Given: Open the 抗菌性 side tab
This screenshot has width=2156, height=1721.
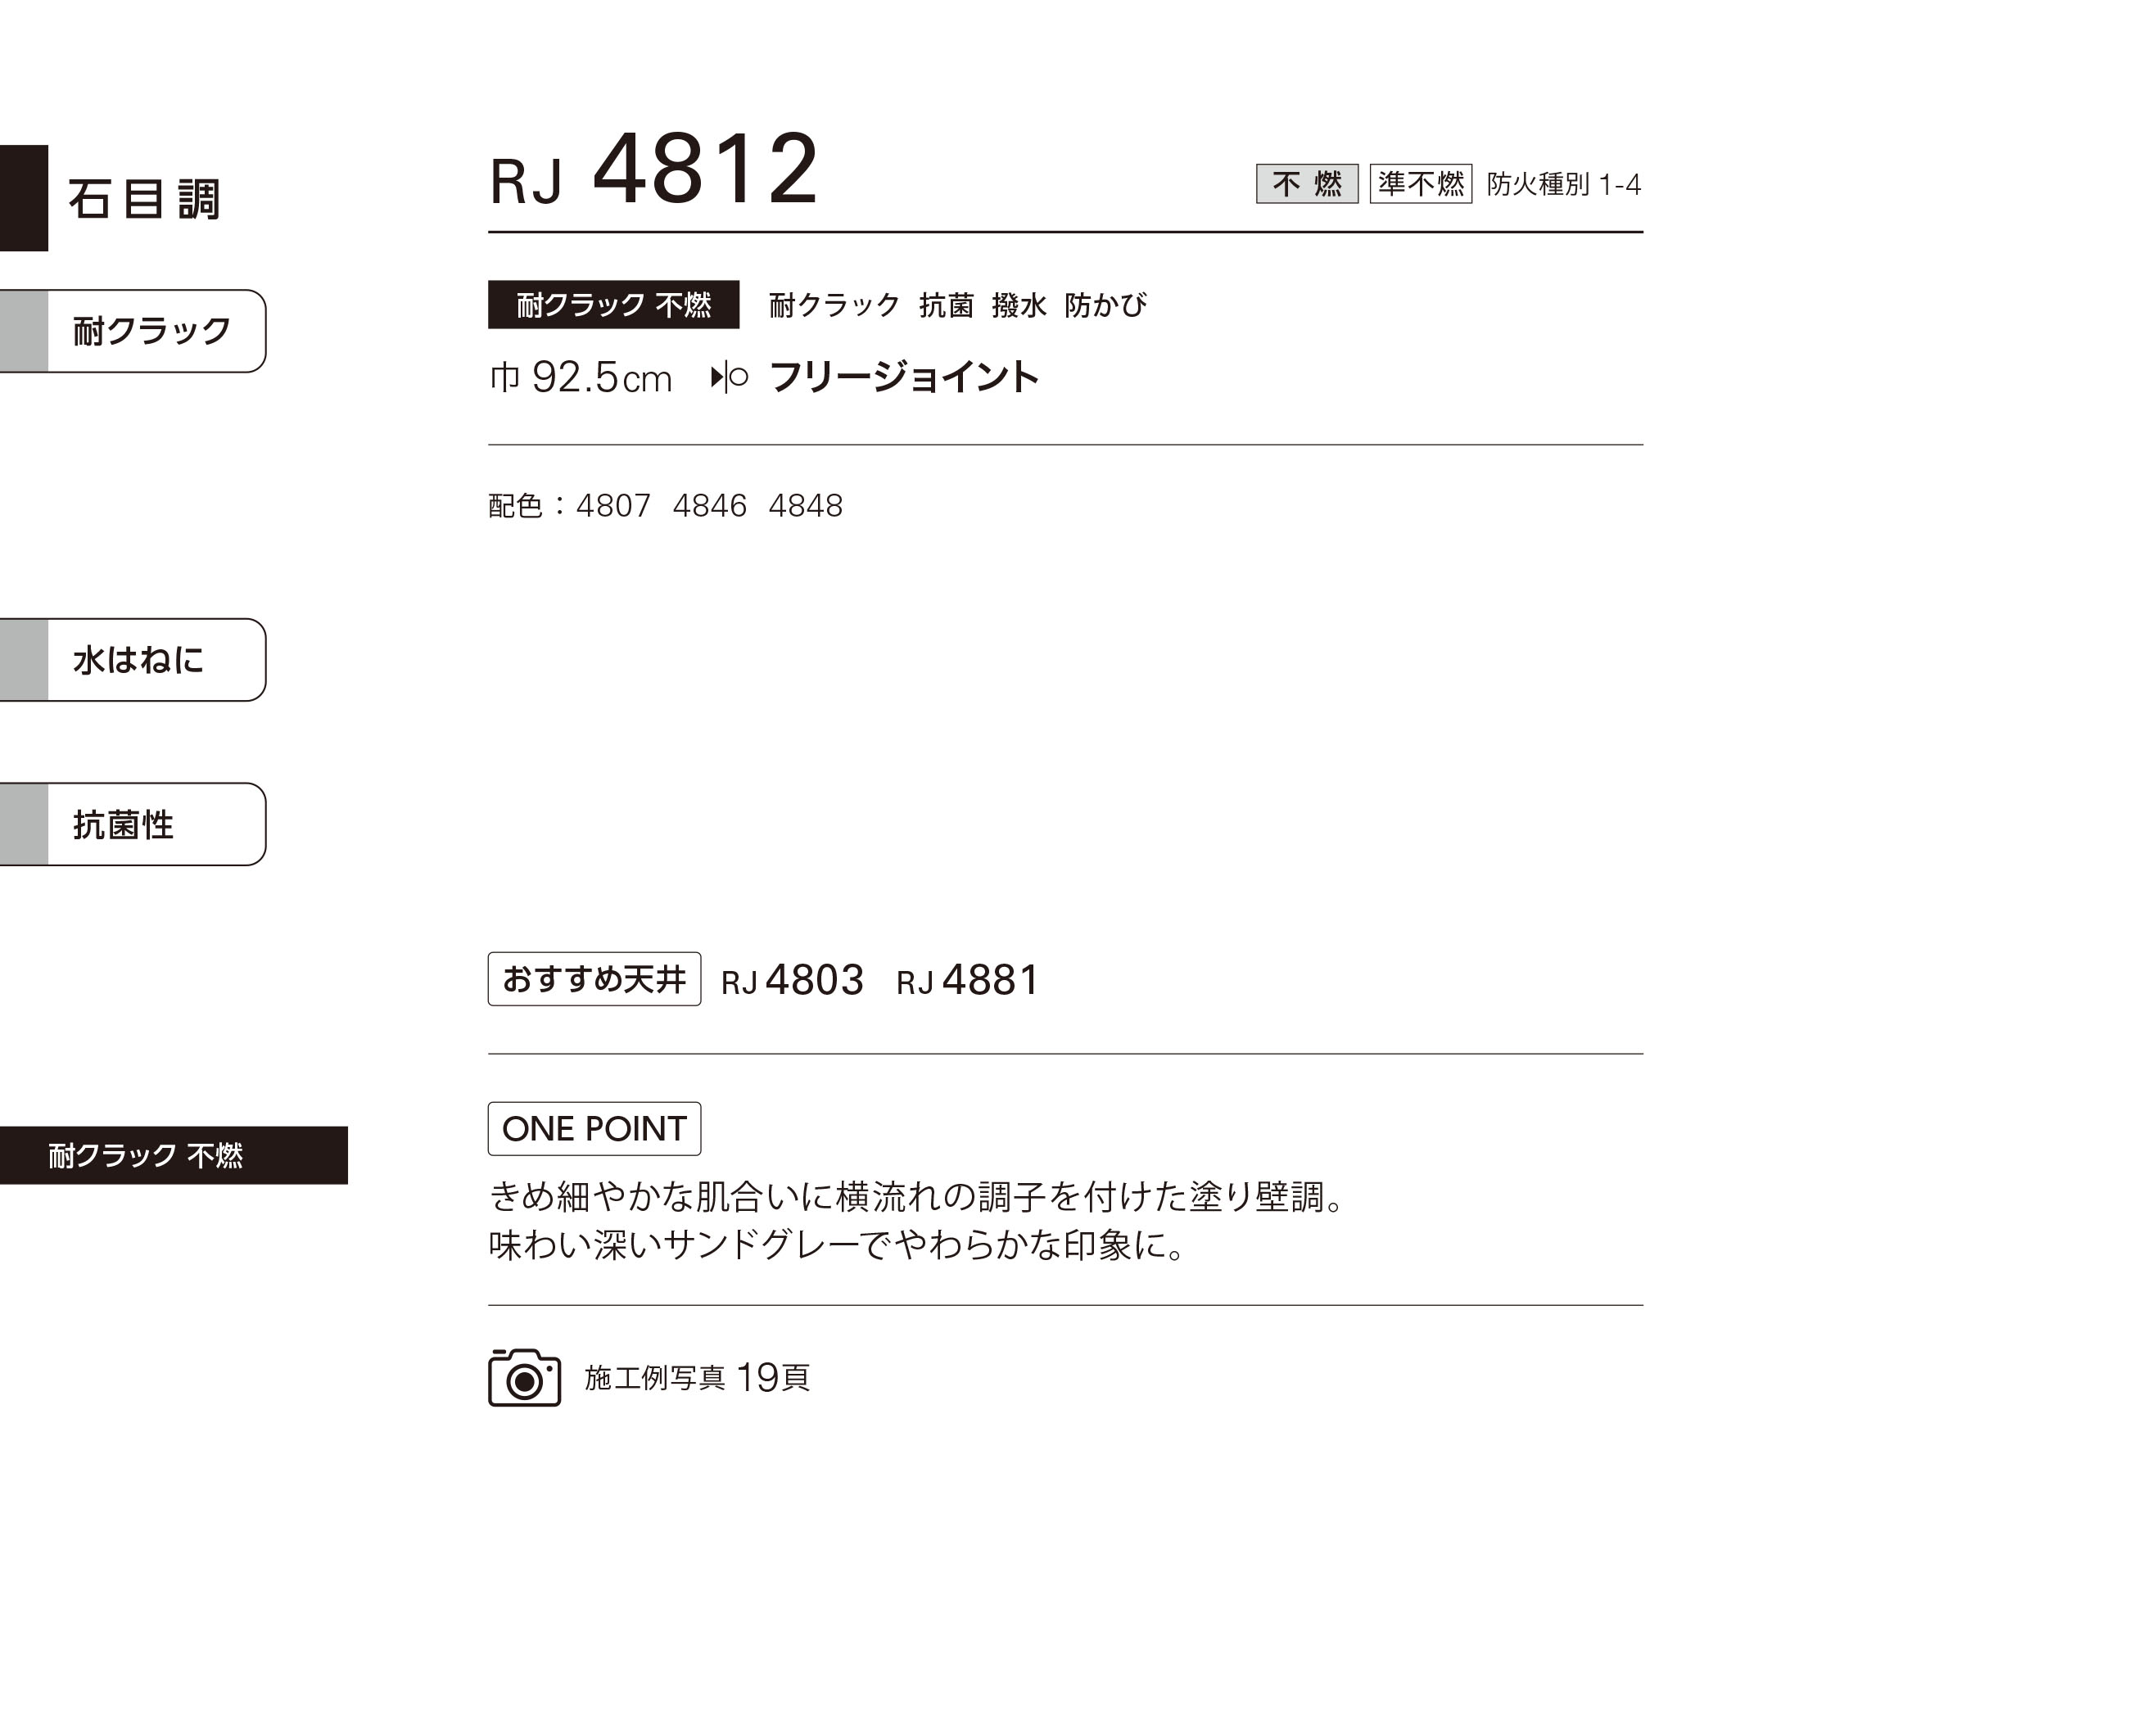Looking at the screenshot, I should (133, 824).
